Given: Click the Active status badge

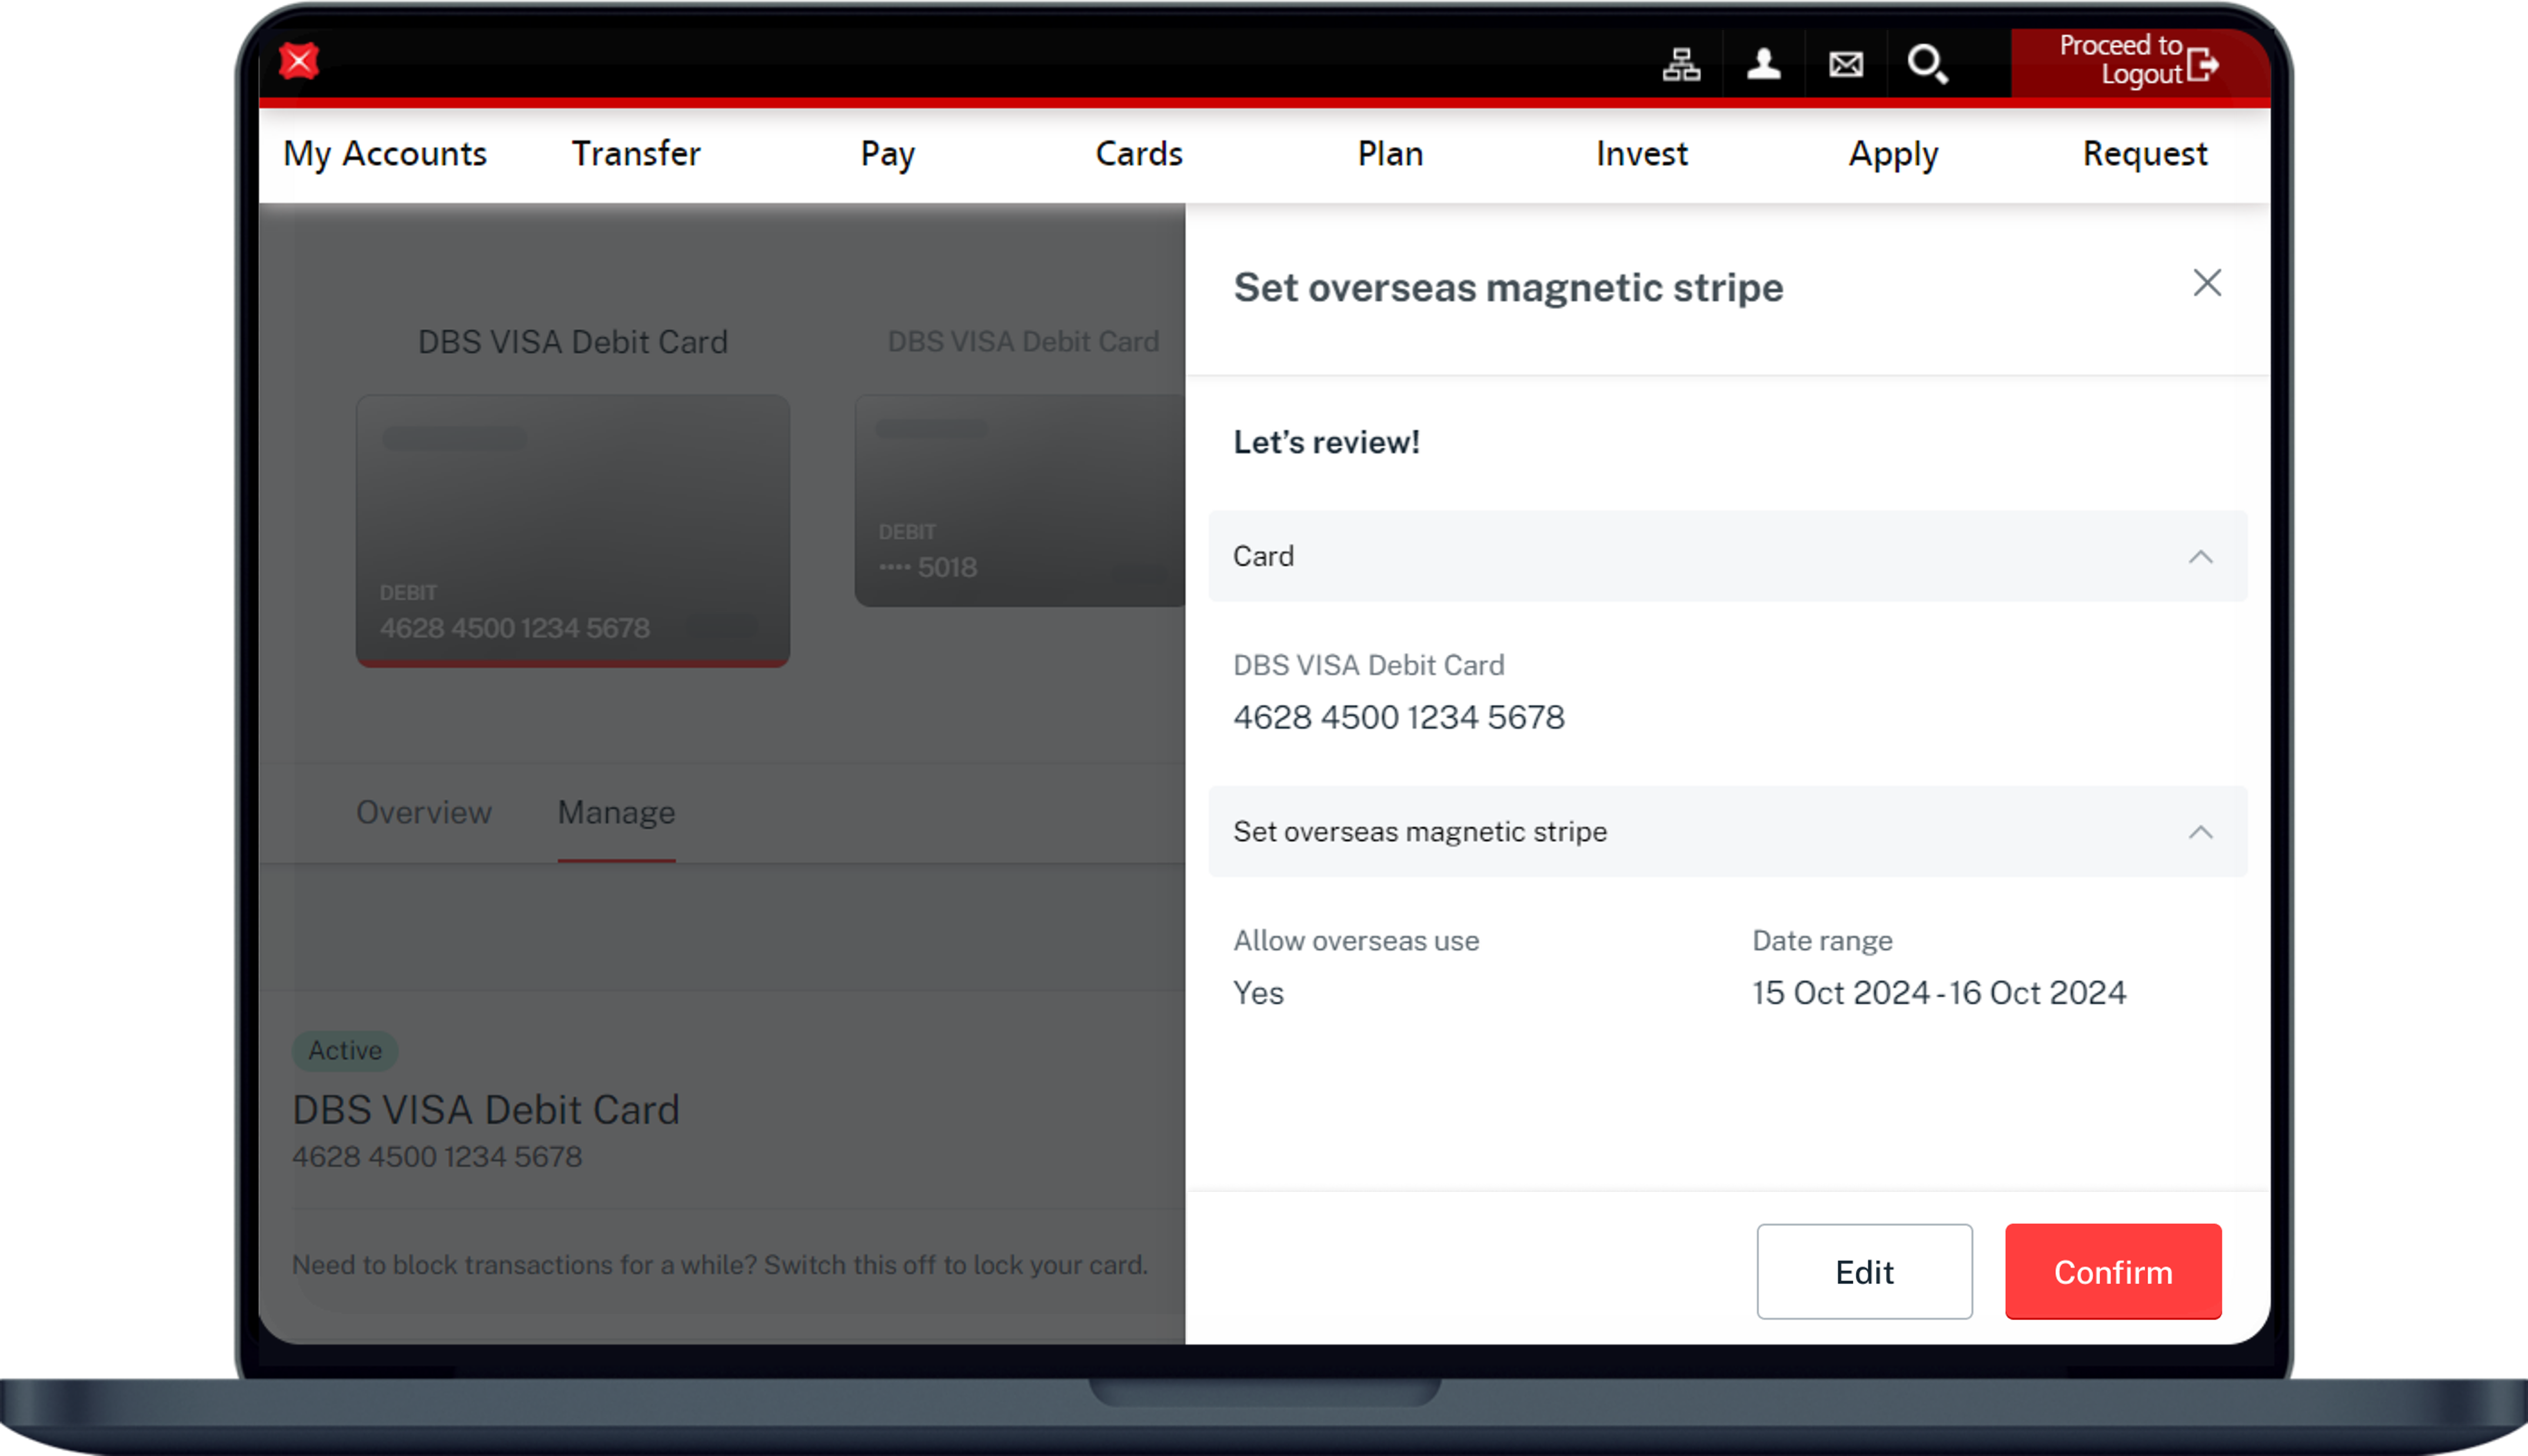Looking at the screenshot, I should pos(345,1050).
